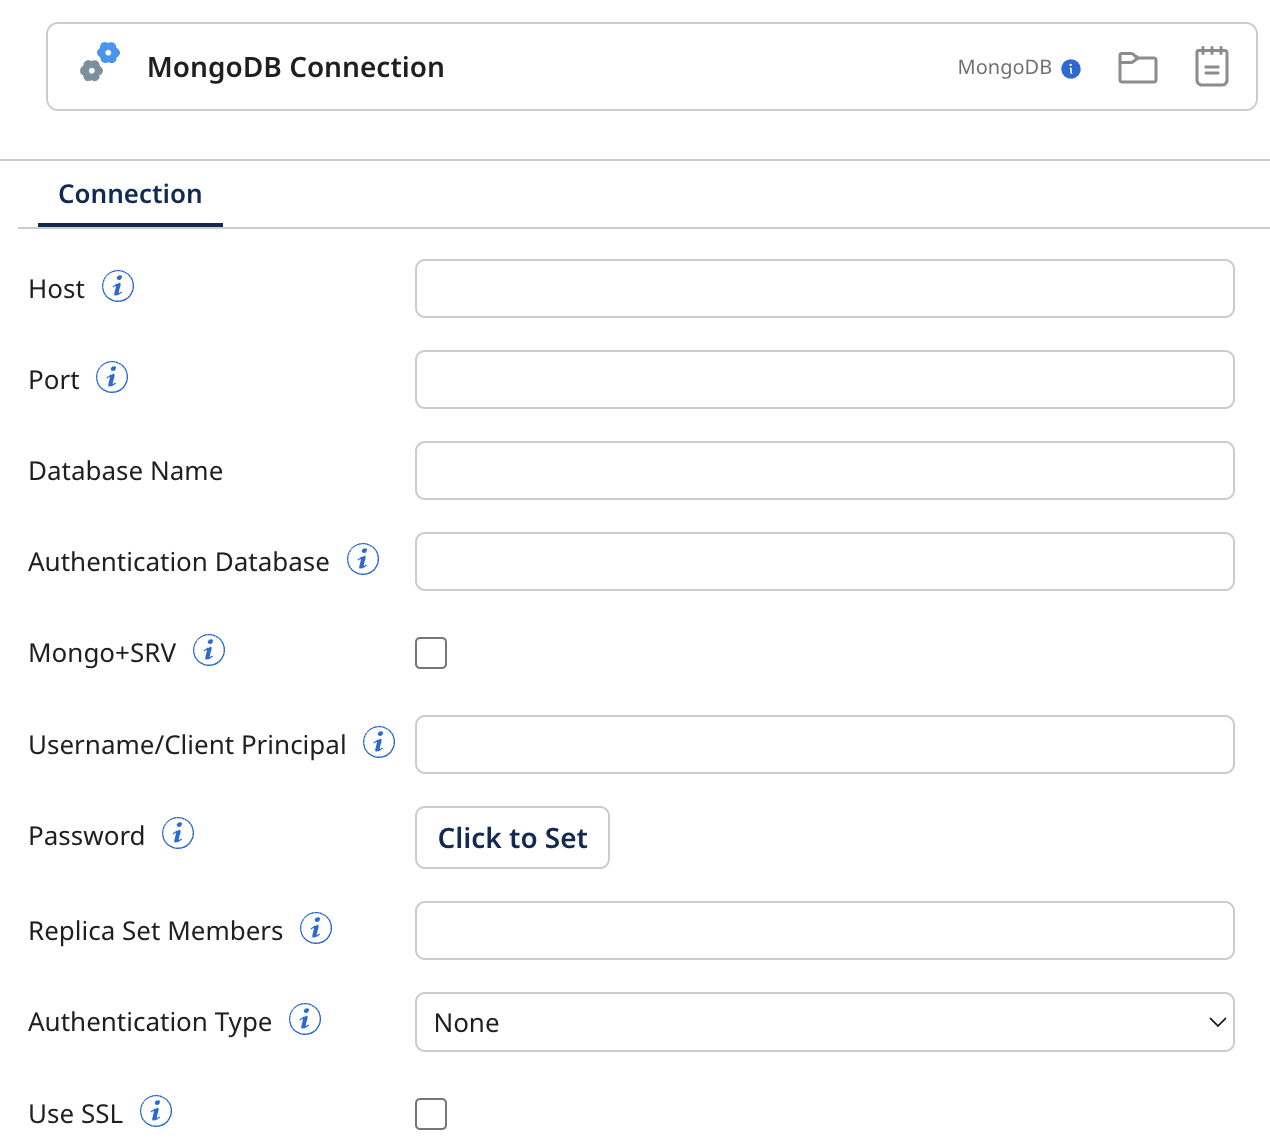This screenshot has width=1270, height=1144.
Task: Open the Host info tooltip icon
Action: tap(117, 286)
